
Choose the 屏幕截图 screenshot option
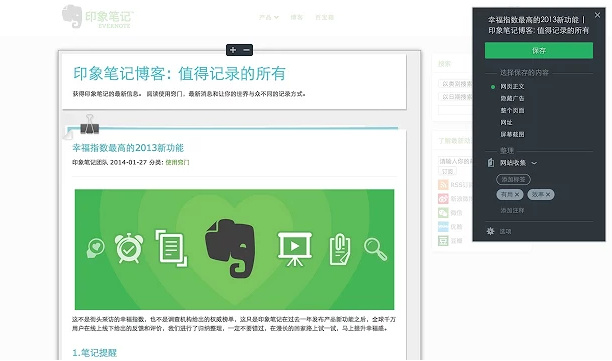pyautogui.click(x=512, y=134)
